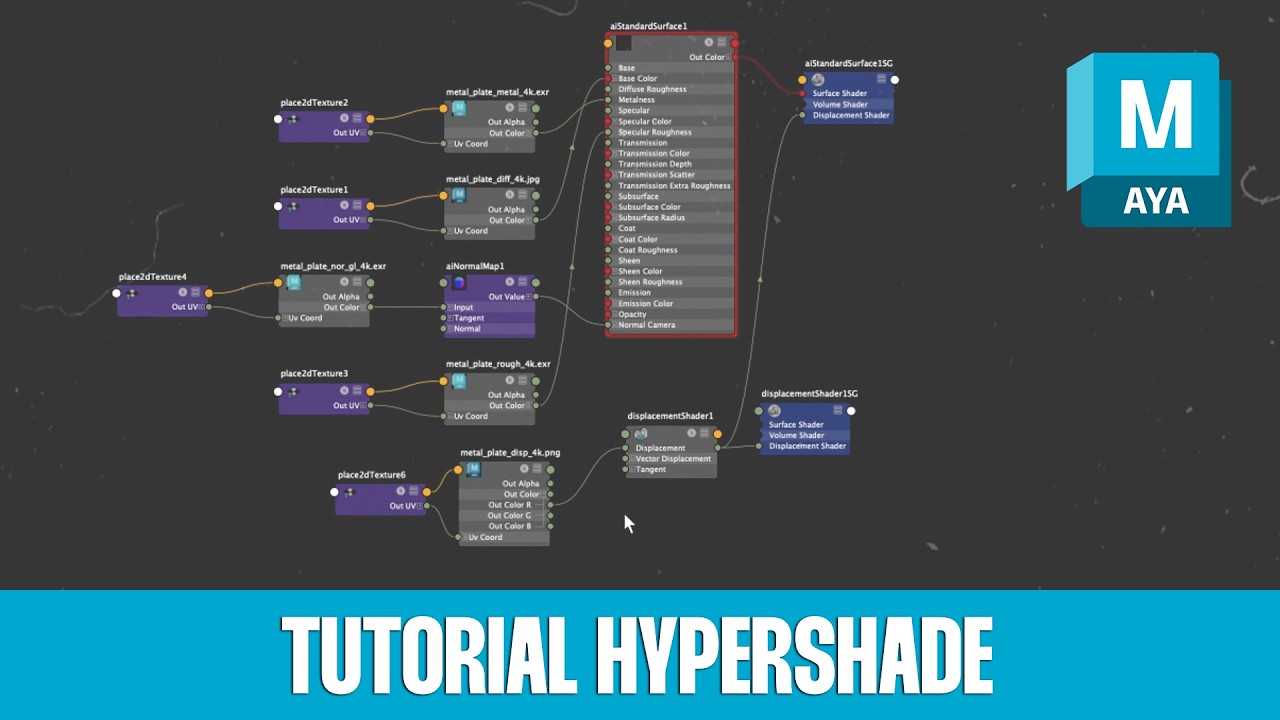Click the metal_plate_metal_4k.exr file icon
This screenshot has width=1280, height=720.
click(459, 108)
